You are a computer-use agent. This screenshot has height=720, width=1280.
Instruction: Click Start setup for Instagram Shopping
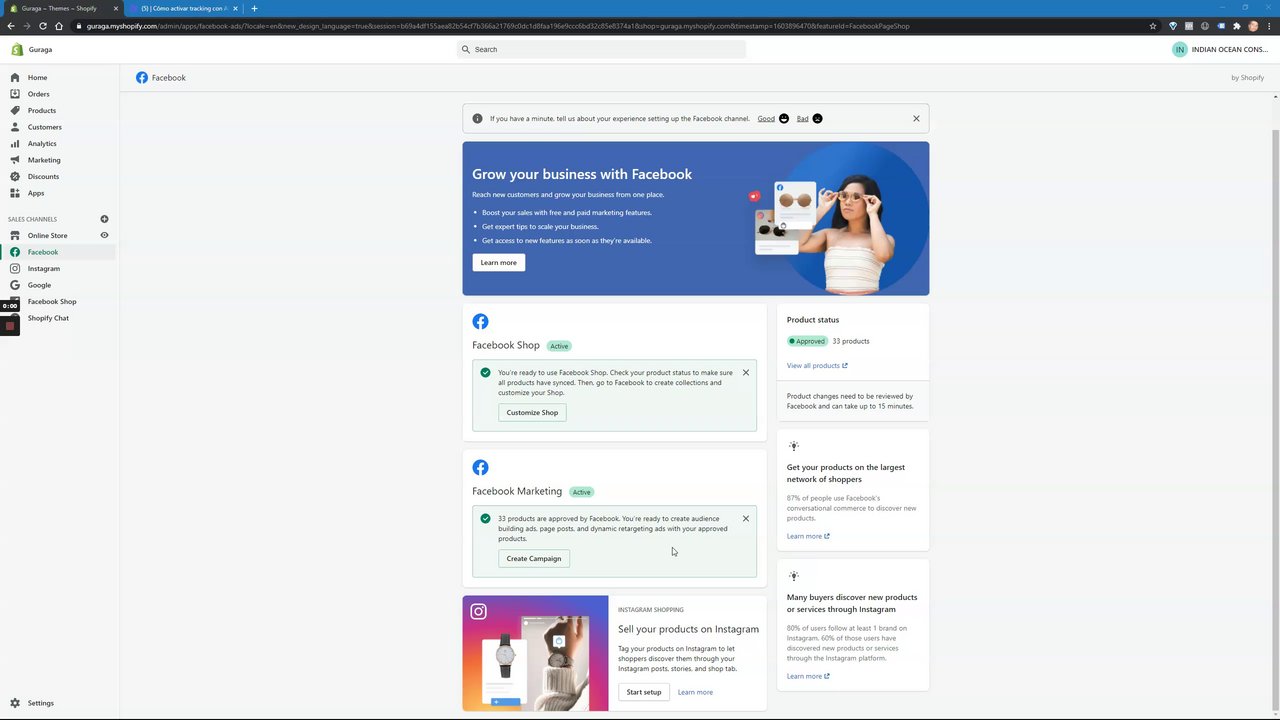(644, 692)
